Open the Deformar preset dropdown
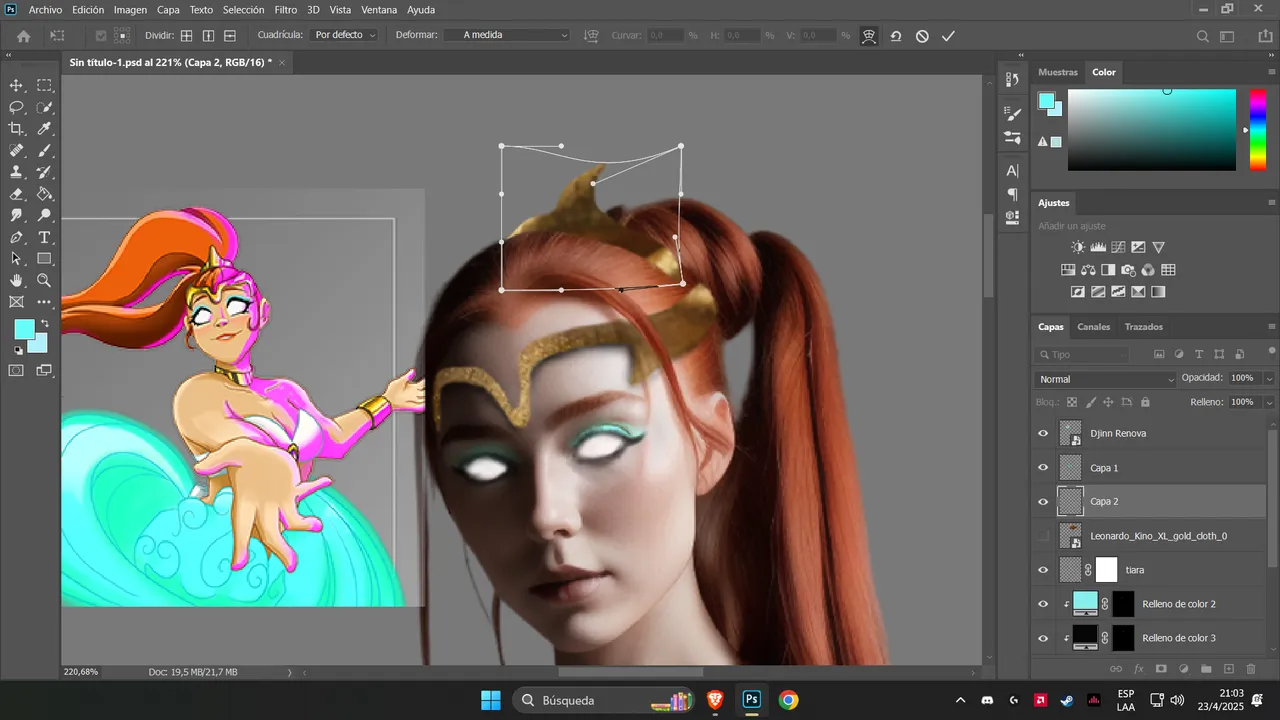 (x=515, y=35)
